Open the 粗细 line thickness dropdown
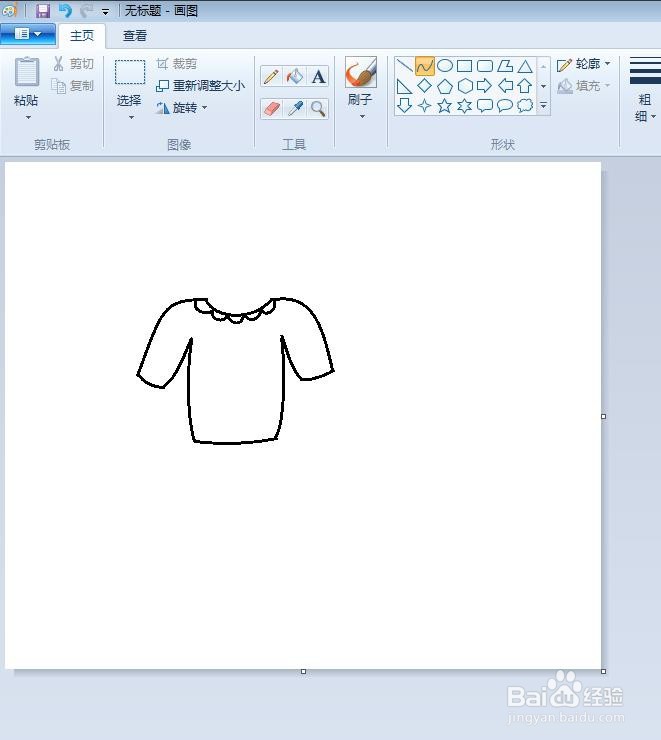Screen dimensions: 661x740 point(645,89)
